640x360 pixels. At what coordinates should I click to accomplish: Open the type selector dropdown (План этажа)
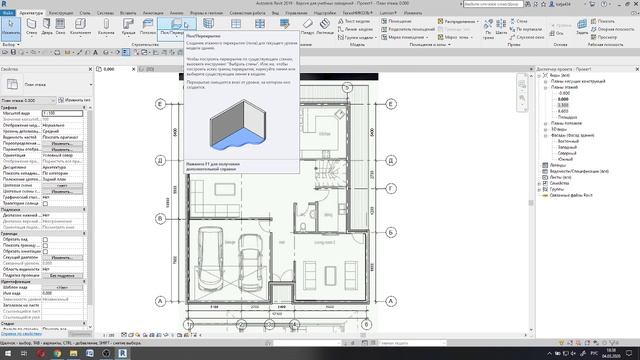(x=47, y=84)
